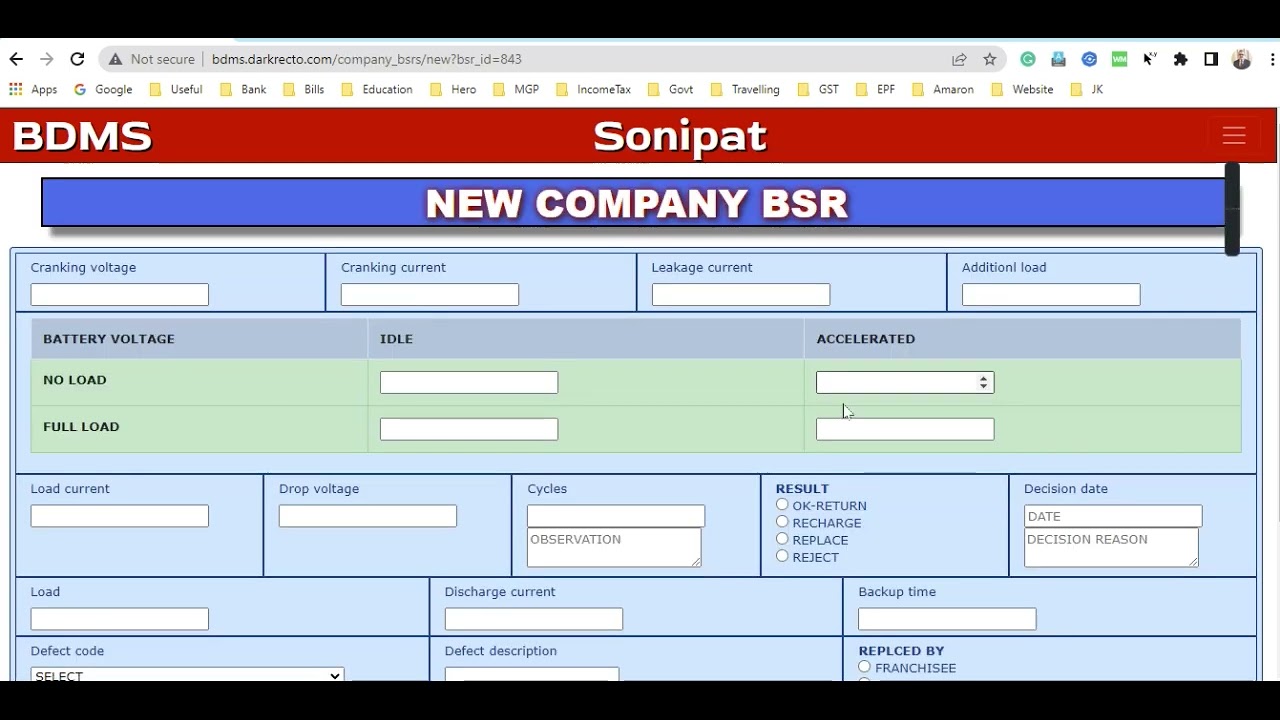Focus the Backup time field
The width and height of the screenshot is (1280, 720).
click(947, 619)
